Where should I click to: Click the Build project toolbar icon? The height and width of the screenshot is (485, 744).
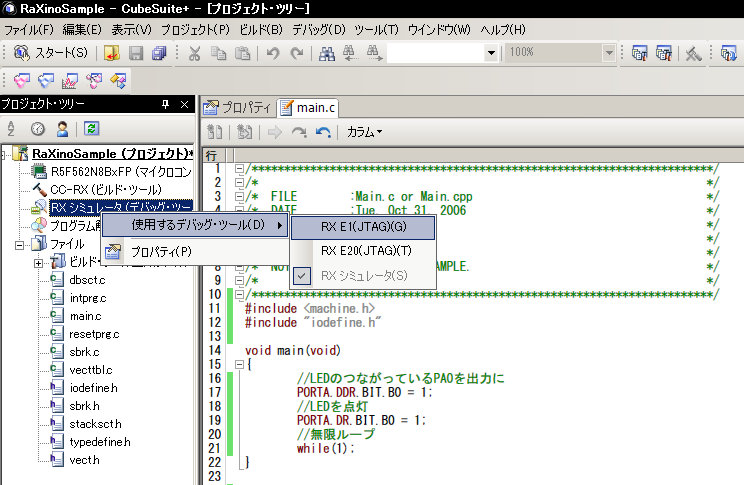point(639,53)
